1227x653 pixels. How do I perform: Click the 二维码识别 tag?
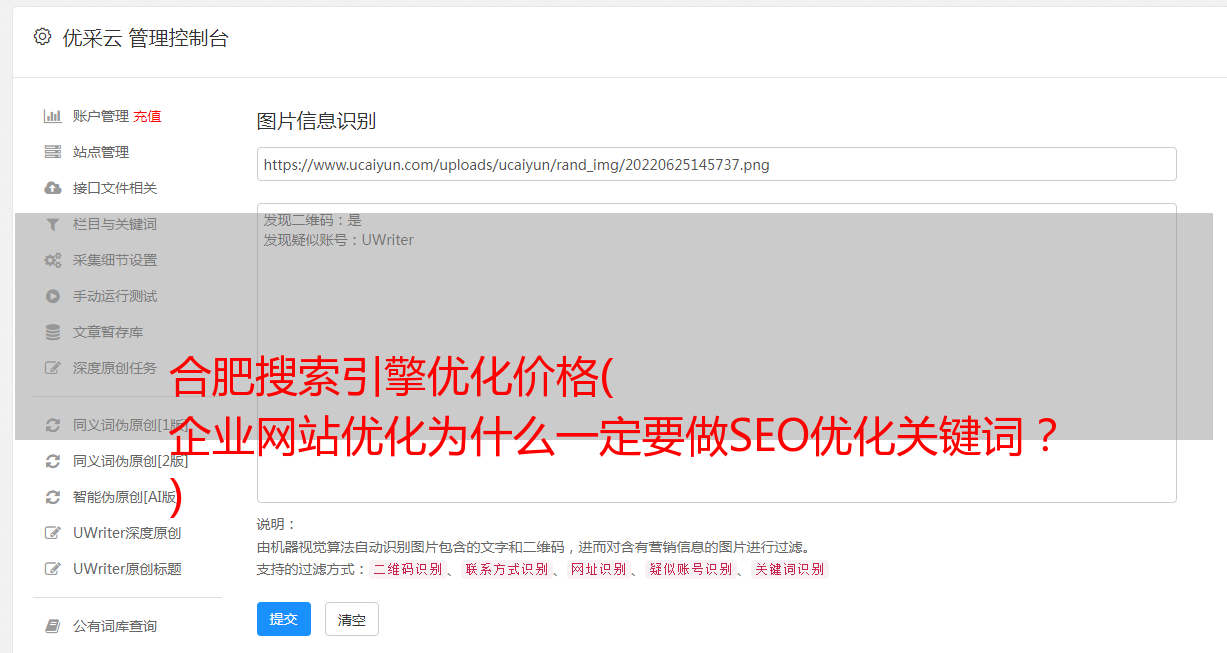(408, 569)
